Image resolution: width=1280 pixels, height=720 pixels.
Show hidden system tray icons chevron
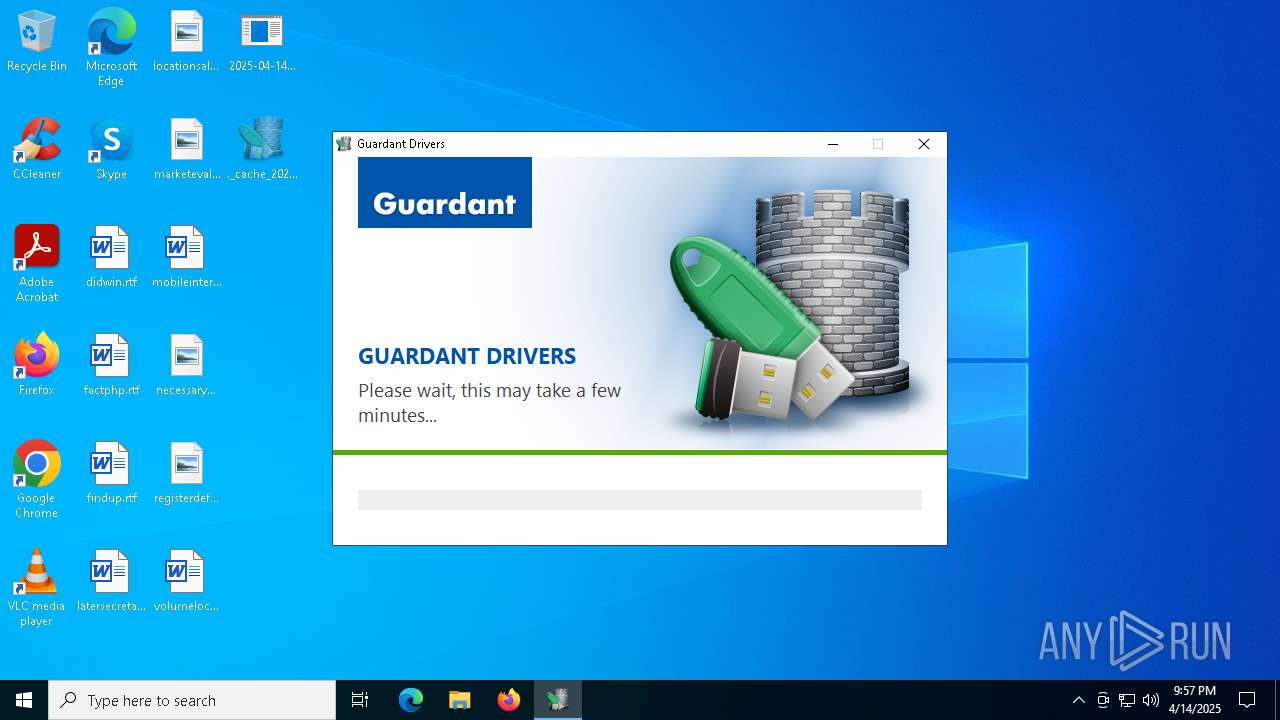pos(1078,700)
